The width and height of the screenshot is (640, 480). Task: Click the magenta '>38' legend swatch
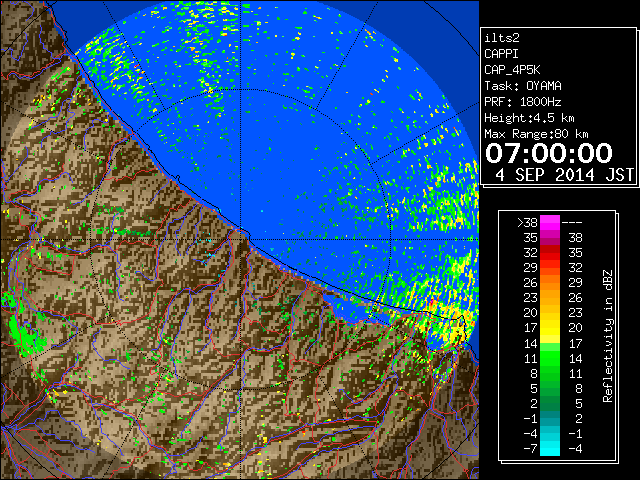pyautogui.click(x=550, y=223)
